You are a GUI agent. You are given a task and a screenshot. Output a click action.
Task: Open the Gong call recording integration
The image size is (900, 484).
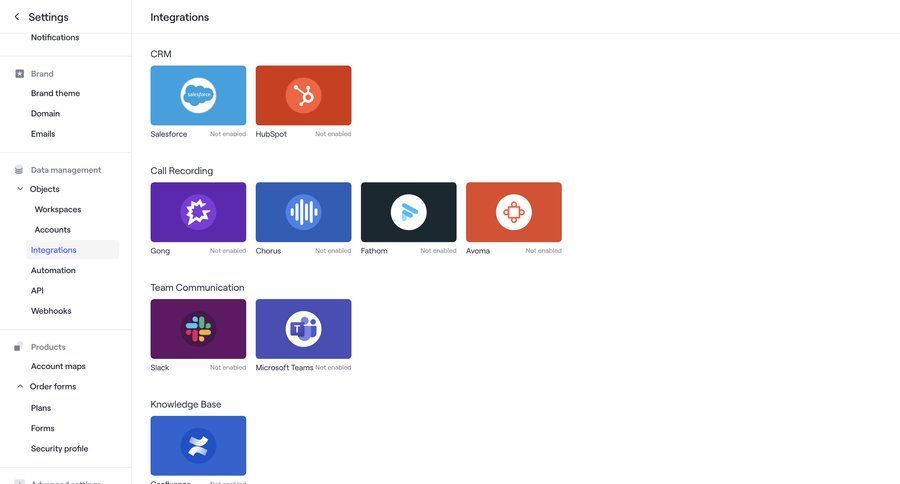pos(198,212)
